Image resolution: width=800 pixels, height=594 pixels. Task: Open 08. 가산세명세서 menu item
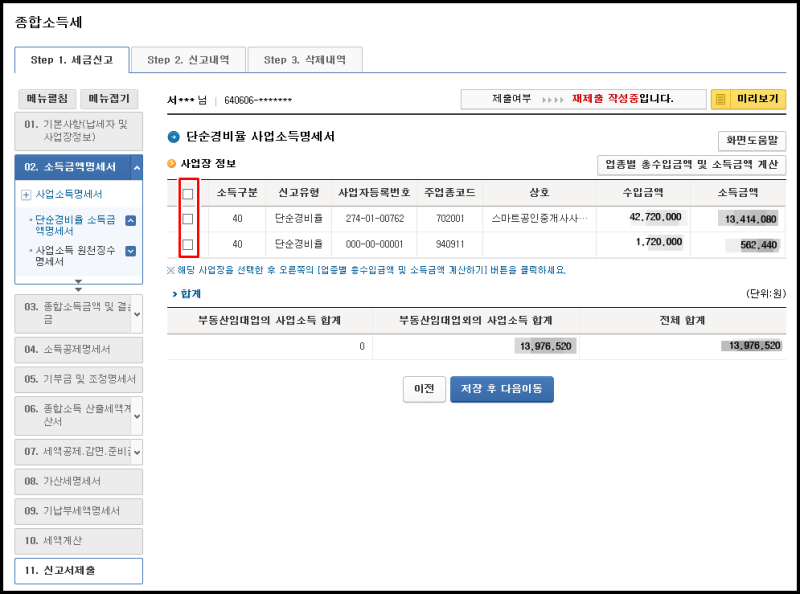[x=79, y=481]
